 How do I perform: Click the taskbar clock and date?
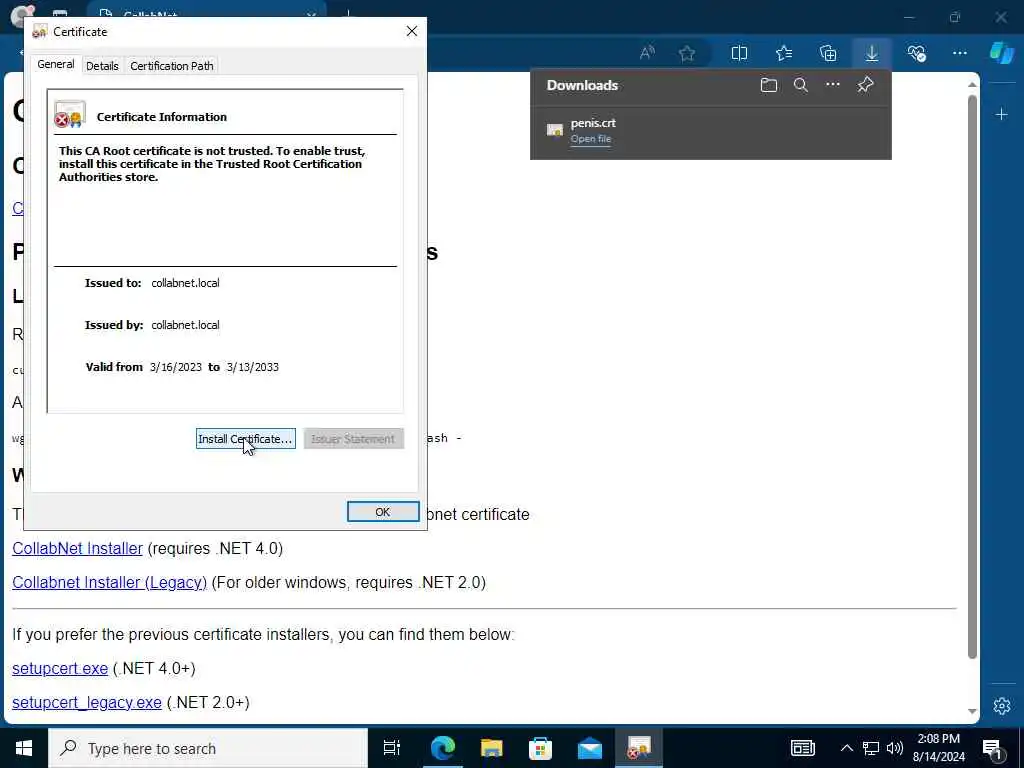(x=938, y=748)
